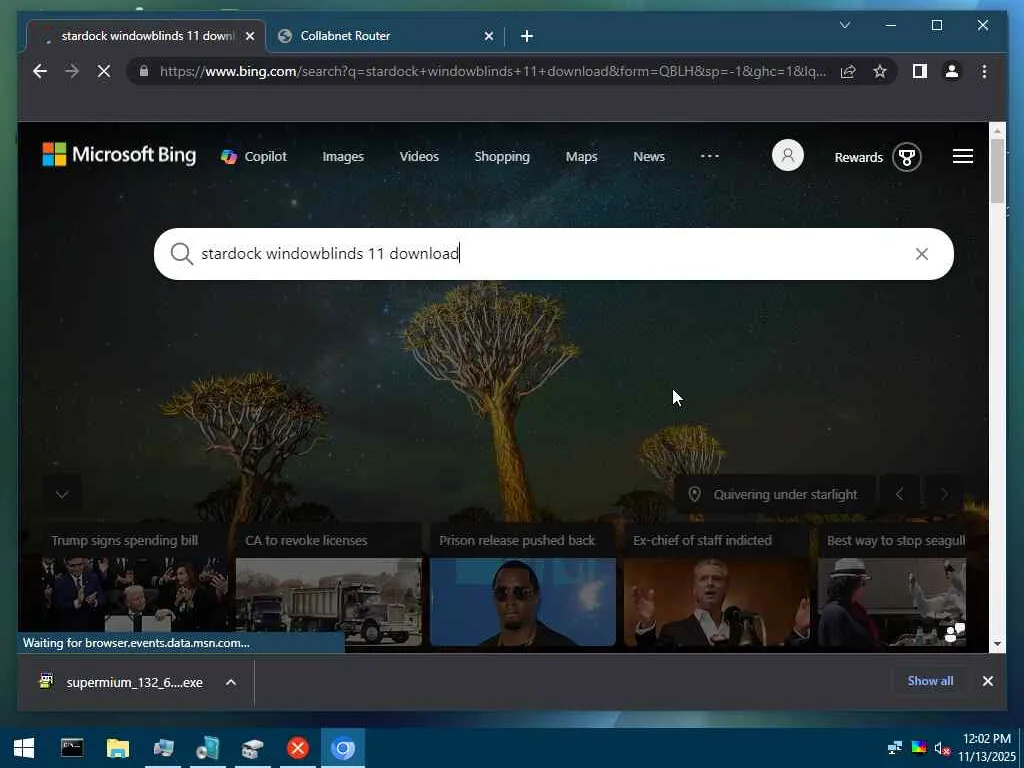Click the Chromium browser taskbar icon
Viewport: 1024px width, 768px height.
(x=343, y=748)
